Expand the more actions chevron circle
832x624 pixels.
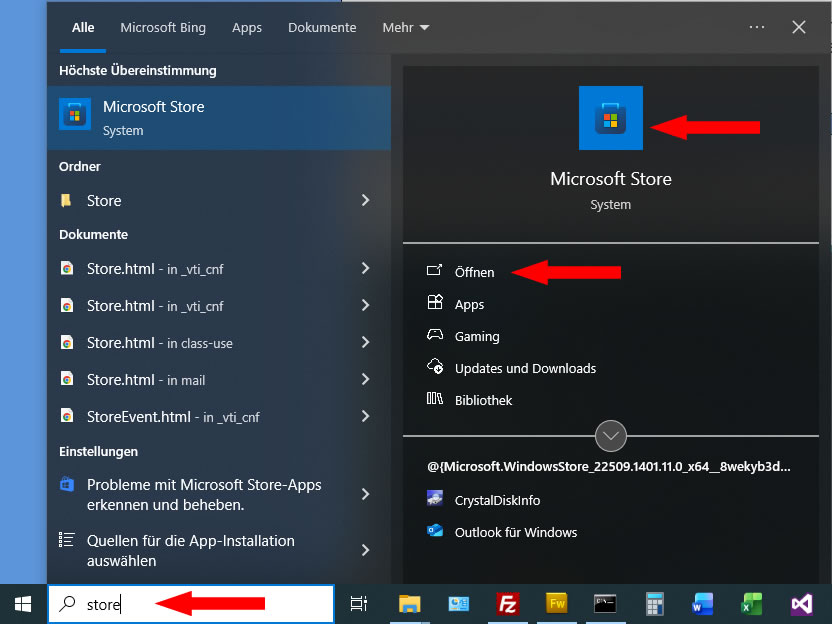coord(610,436)
